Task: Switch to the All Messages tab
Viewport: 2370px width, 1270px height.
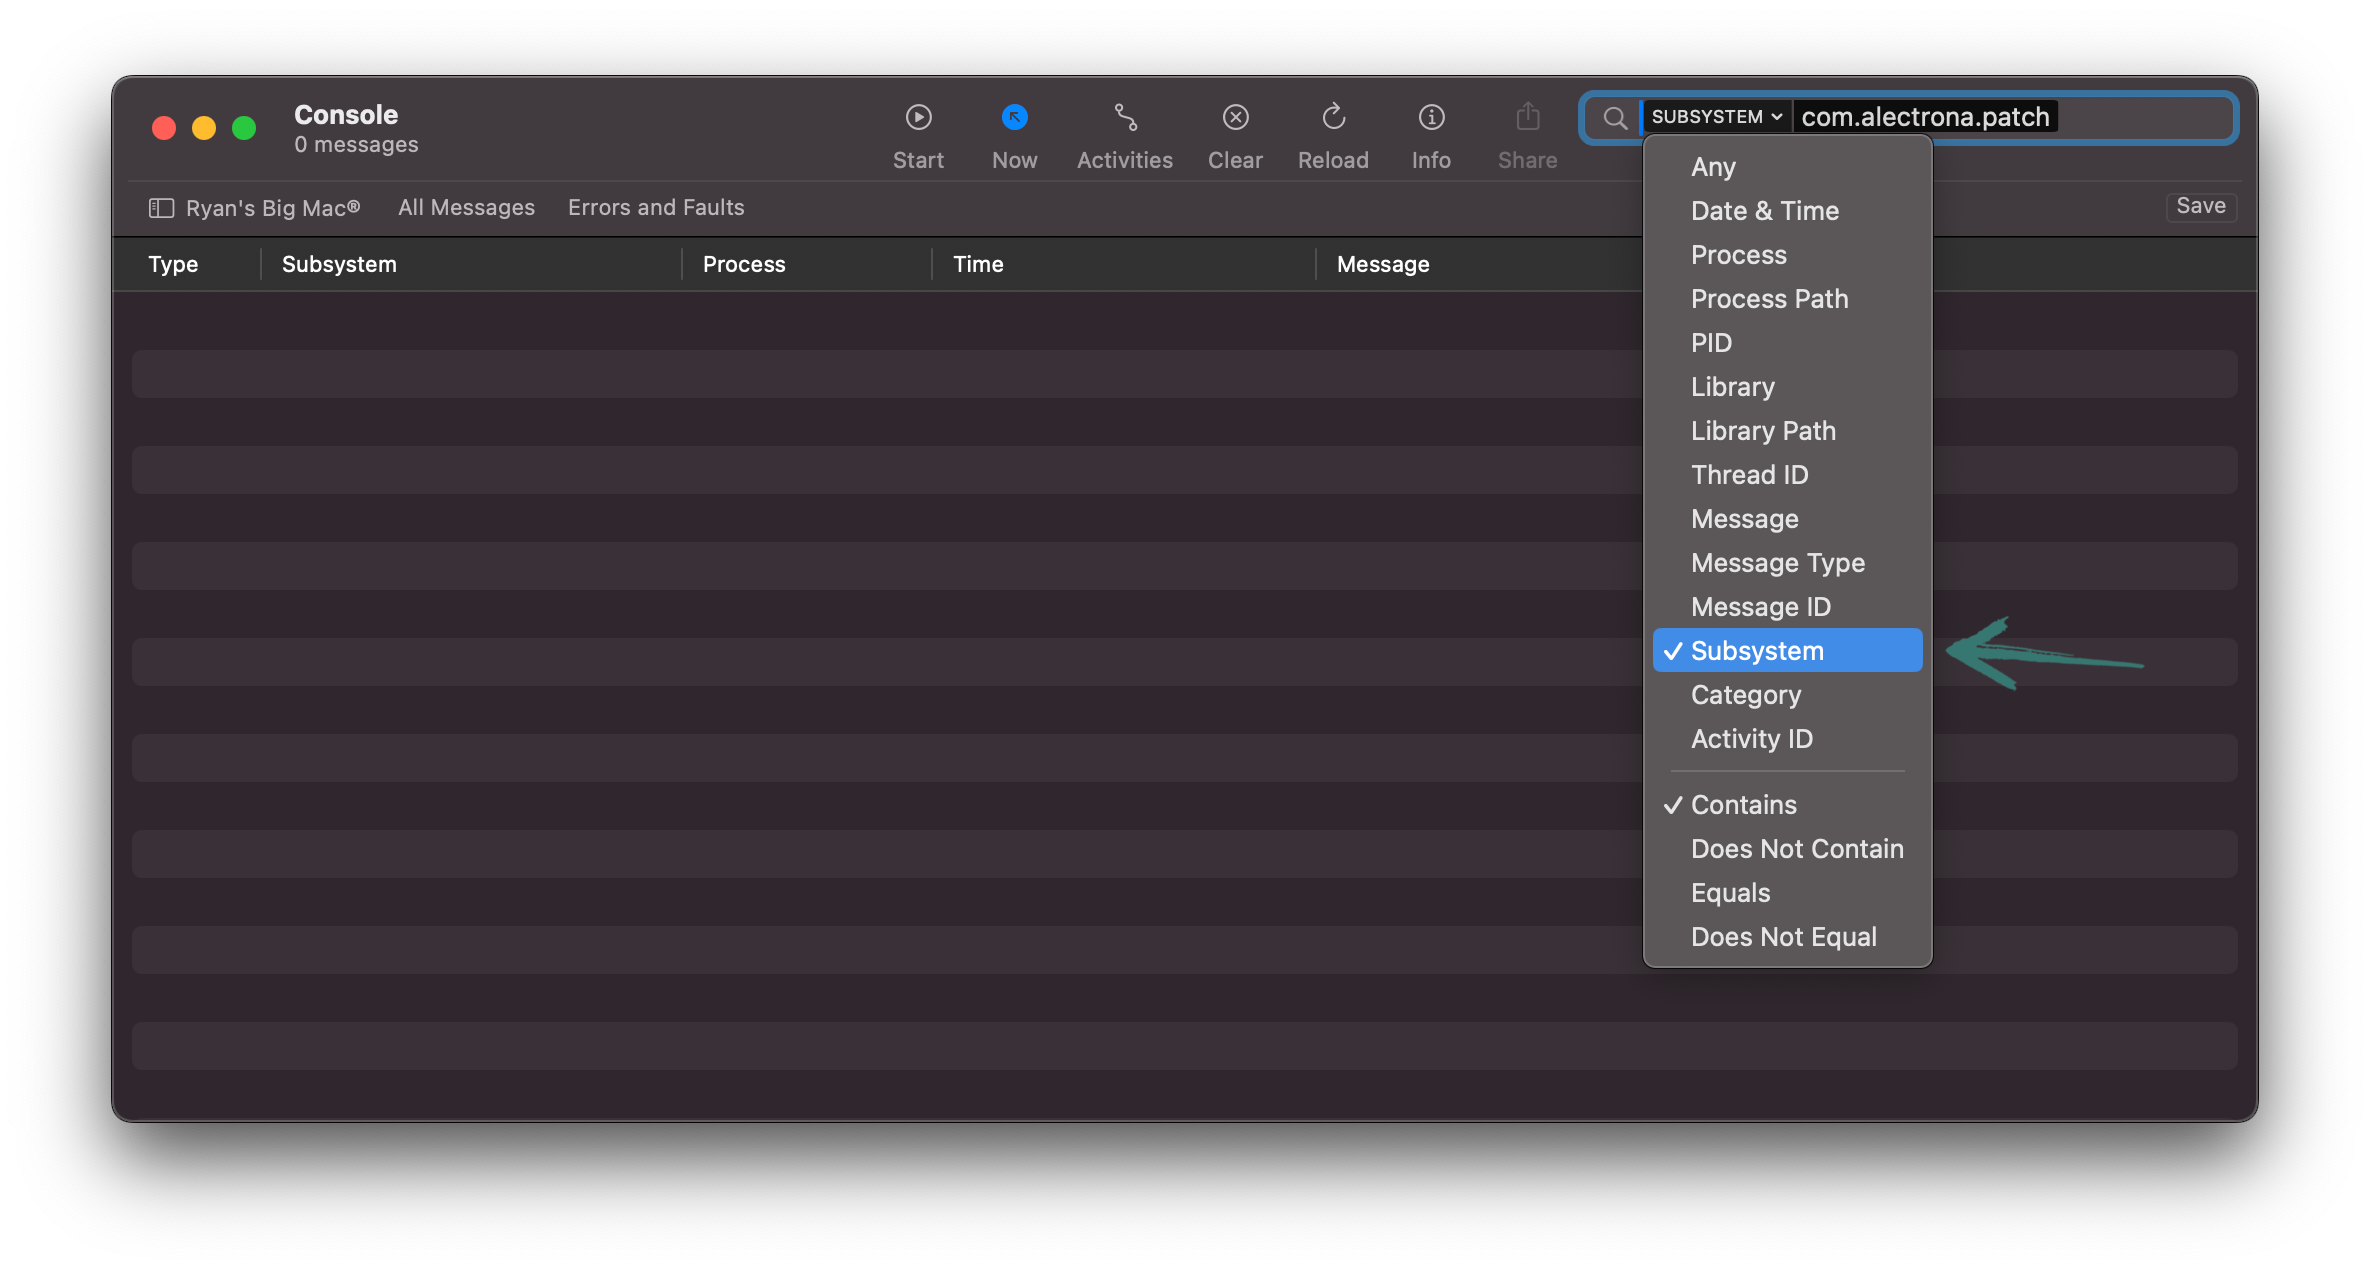Action: (466, 207)
